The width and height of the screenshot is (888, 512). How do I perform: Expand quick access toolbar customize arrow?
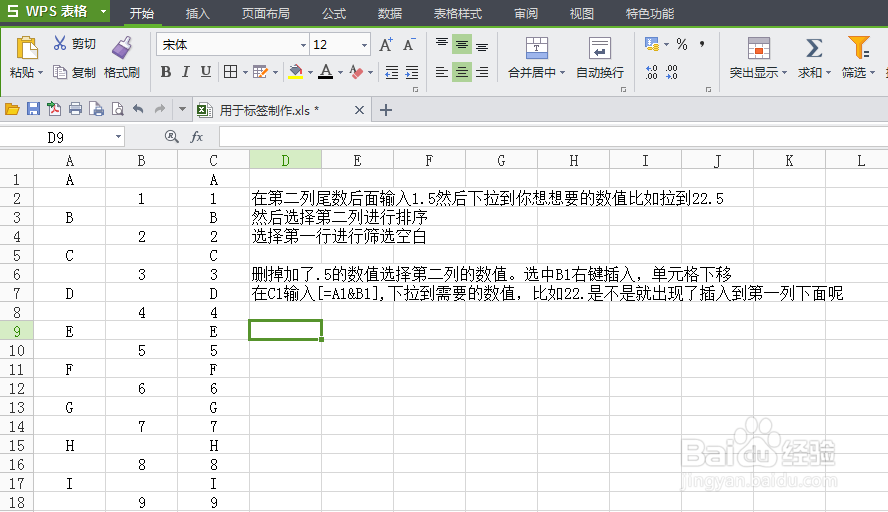(x=182, y=109)
